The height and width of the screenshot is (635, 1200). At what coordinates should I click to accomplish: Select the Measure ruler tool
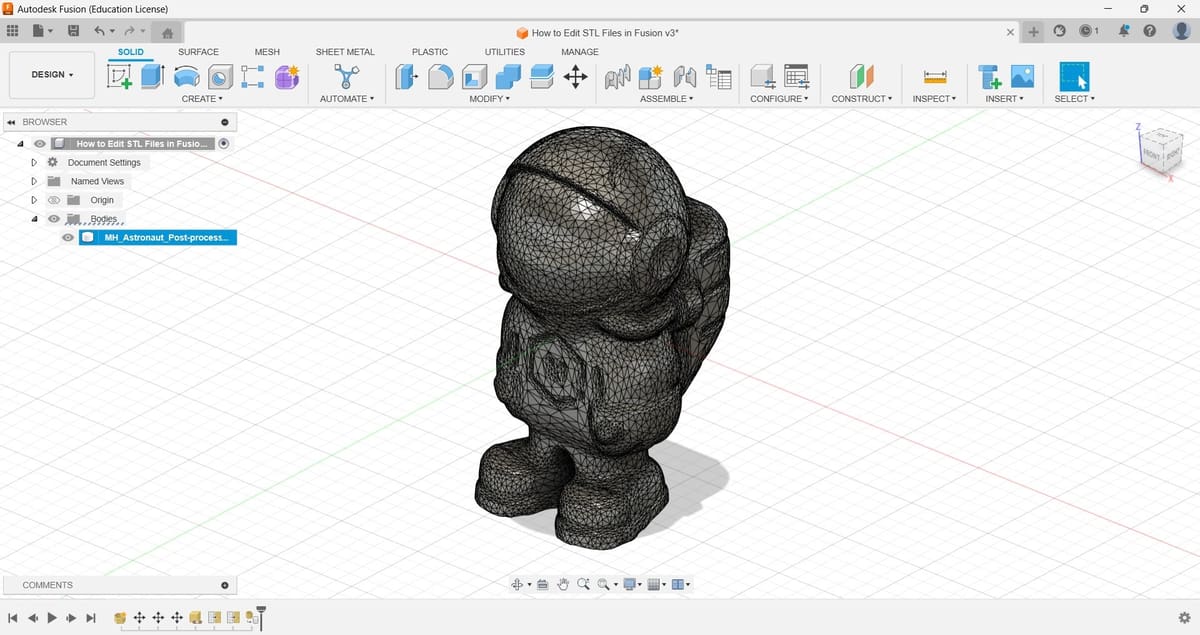coord(935,76)
